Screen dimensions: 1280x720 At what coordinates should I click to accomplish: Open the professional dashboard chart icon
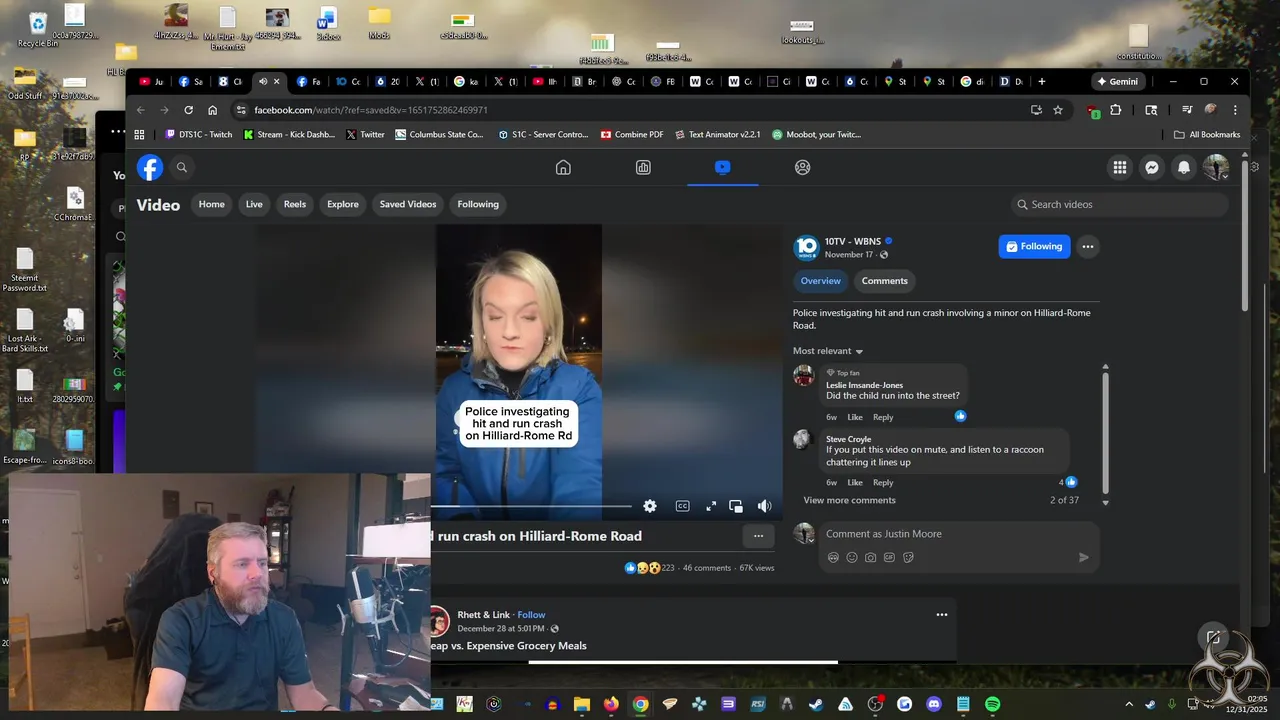click(643, 167)
